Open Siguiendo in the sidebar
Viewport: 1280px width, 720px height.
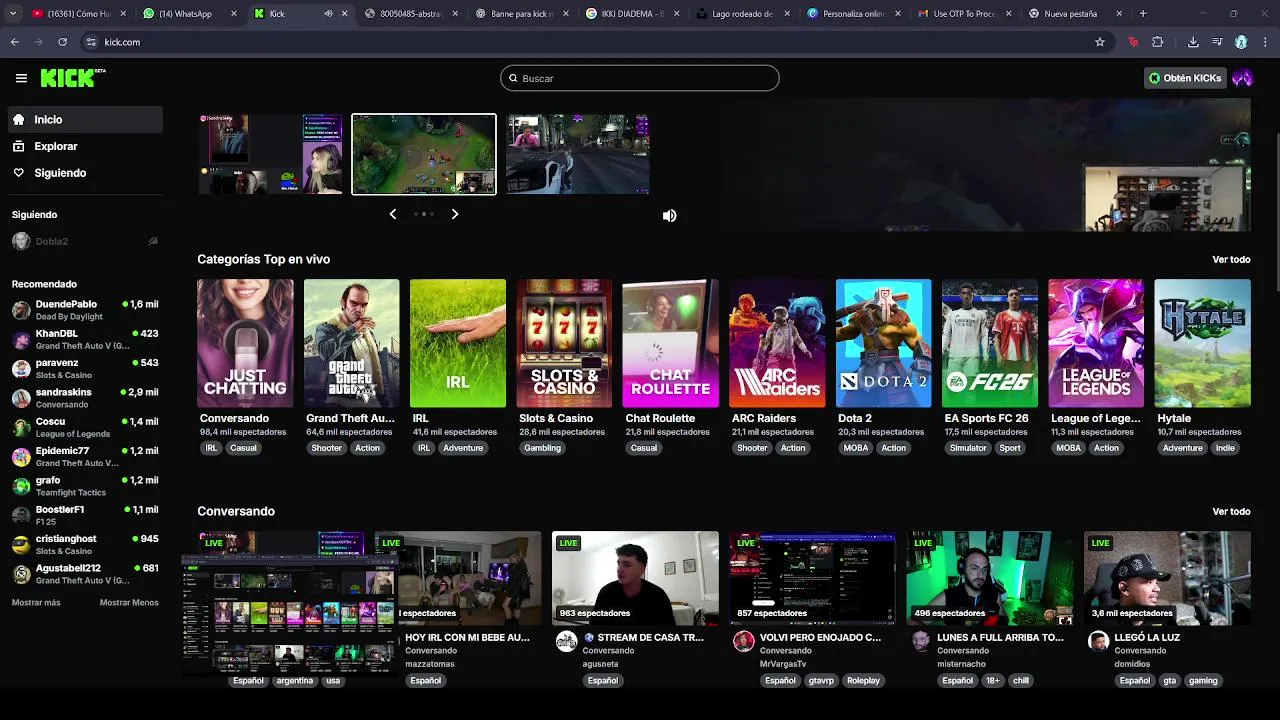[x=85, y=173]
